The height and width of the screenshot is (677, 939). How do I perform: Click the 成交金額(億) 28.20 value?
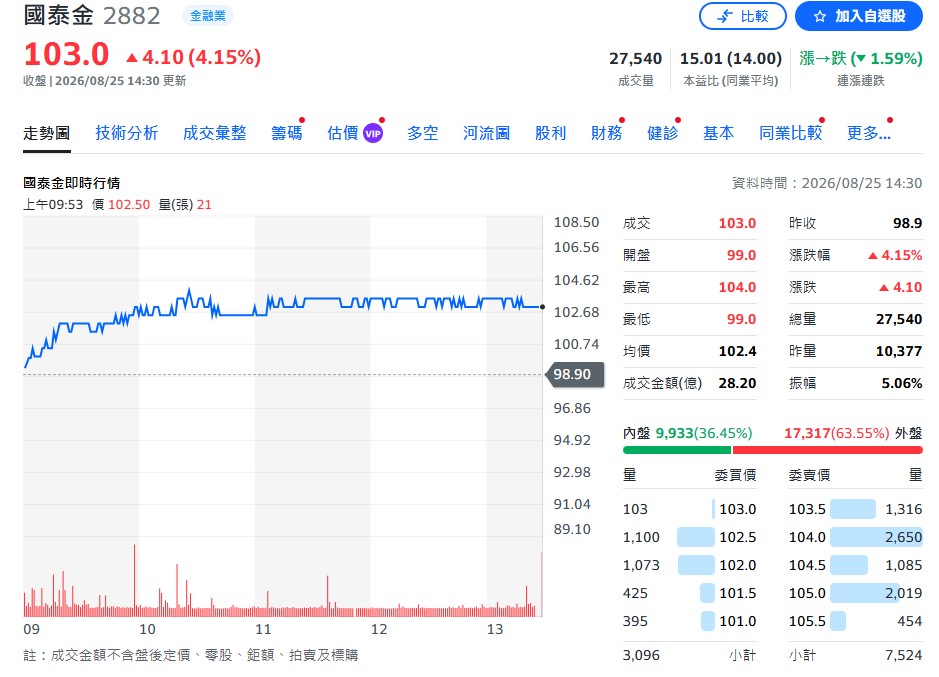[x=737, y=383]
